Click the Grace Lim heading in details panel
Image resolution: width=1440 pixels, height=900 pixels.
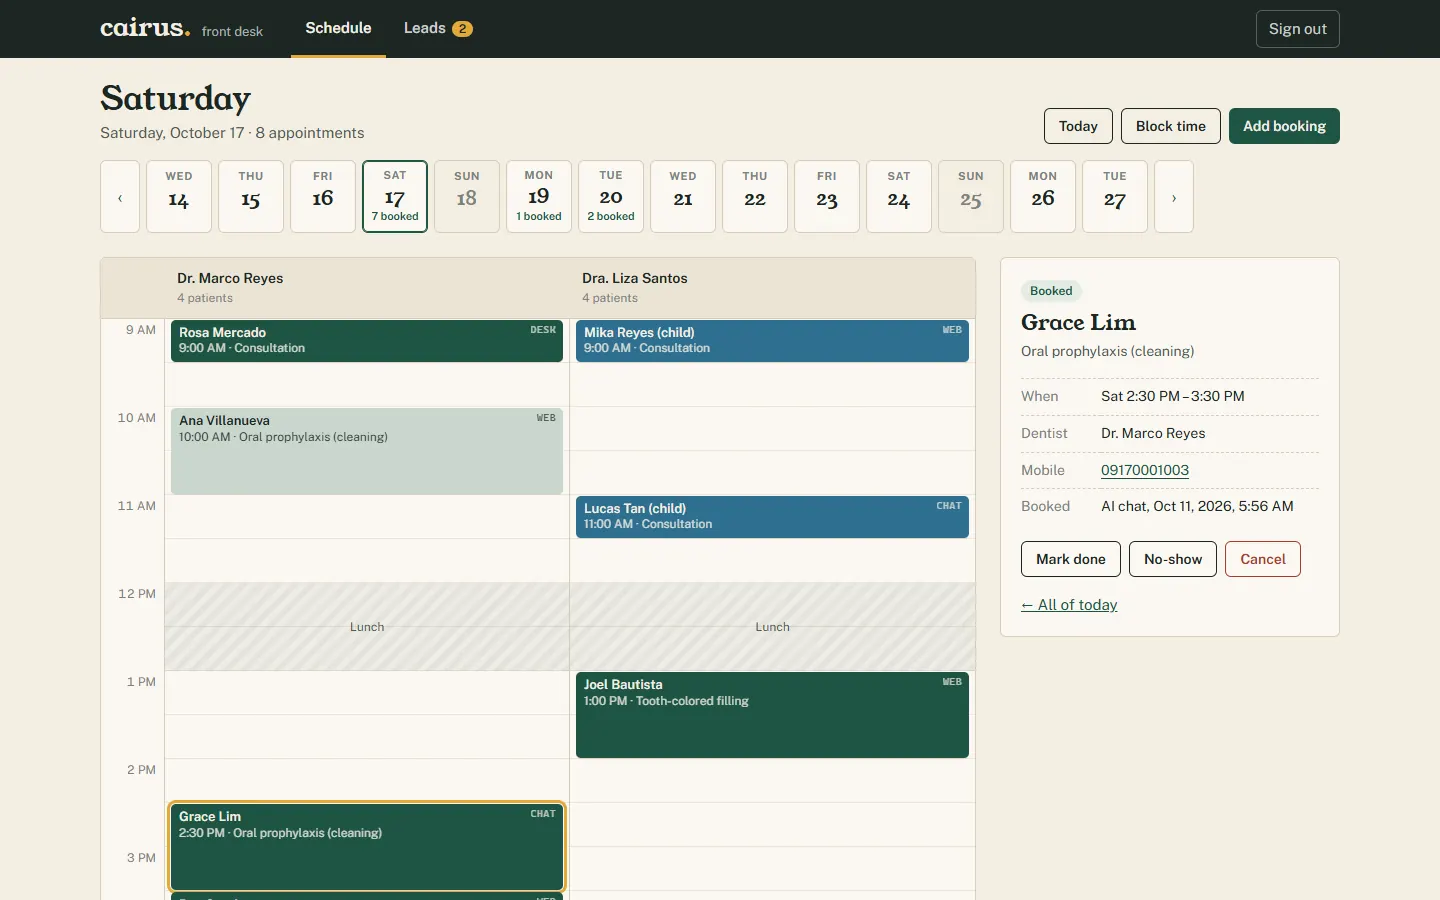click(x=1078, y=322)
